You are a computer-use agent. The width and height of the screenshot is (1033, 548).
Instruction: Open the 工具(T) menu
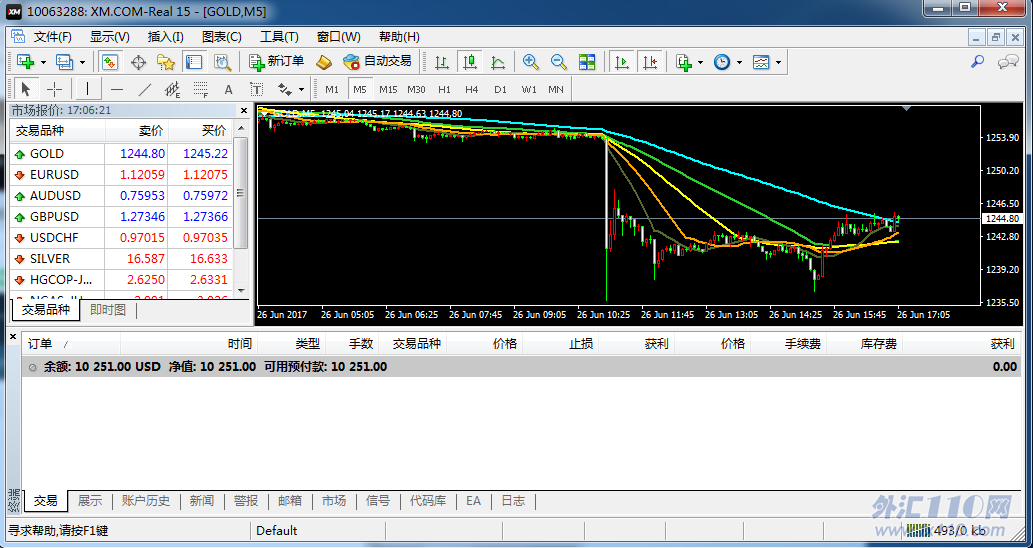click(x=279, y=37)
